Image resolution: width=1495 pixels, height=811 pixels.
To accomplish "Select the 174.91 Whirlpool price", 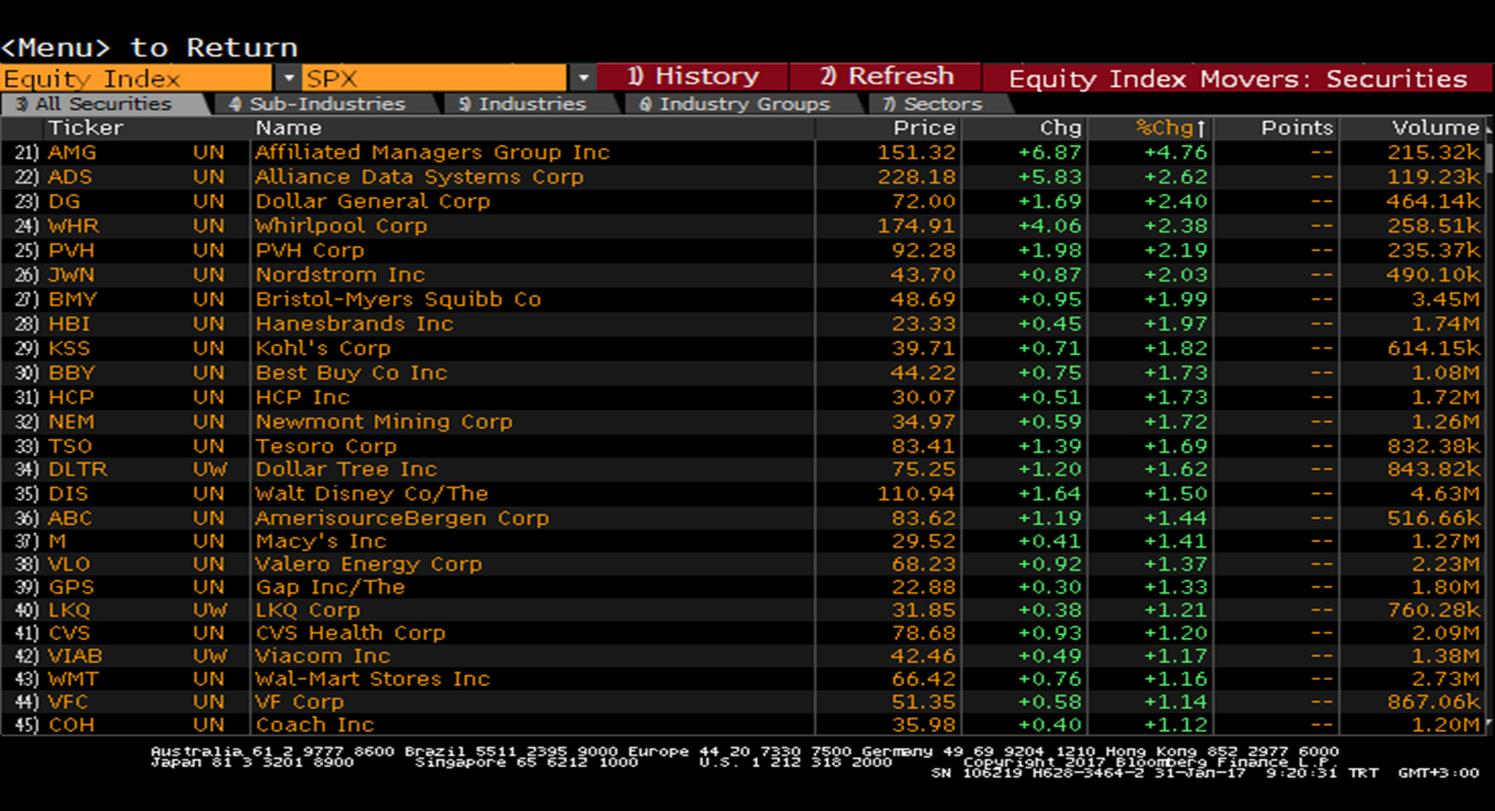I will coord(916,226).
